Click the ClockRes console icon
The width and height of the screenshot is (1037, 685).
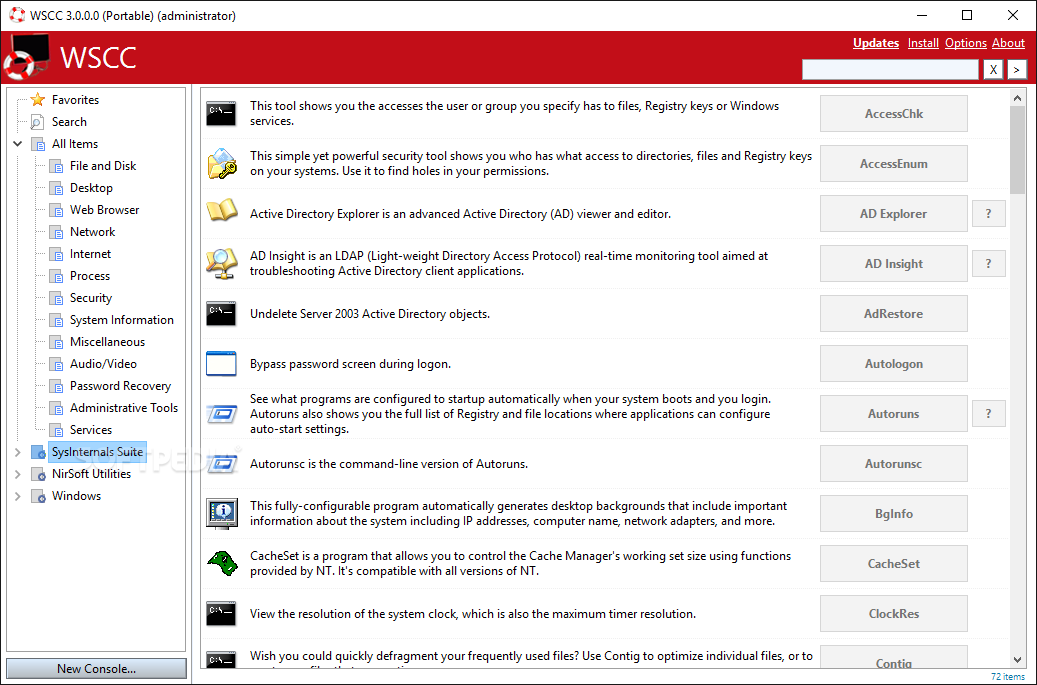[x=221, y=614]
